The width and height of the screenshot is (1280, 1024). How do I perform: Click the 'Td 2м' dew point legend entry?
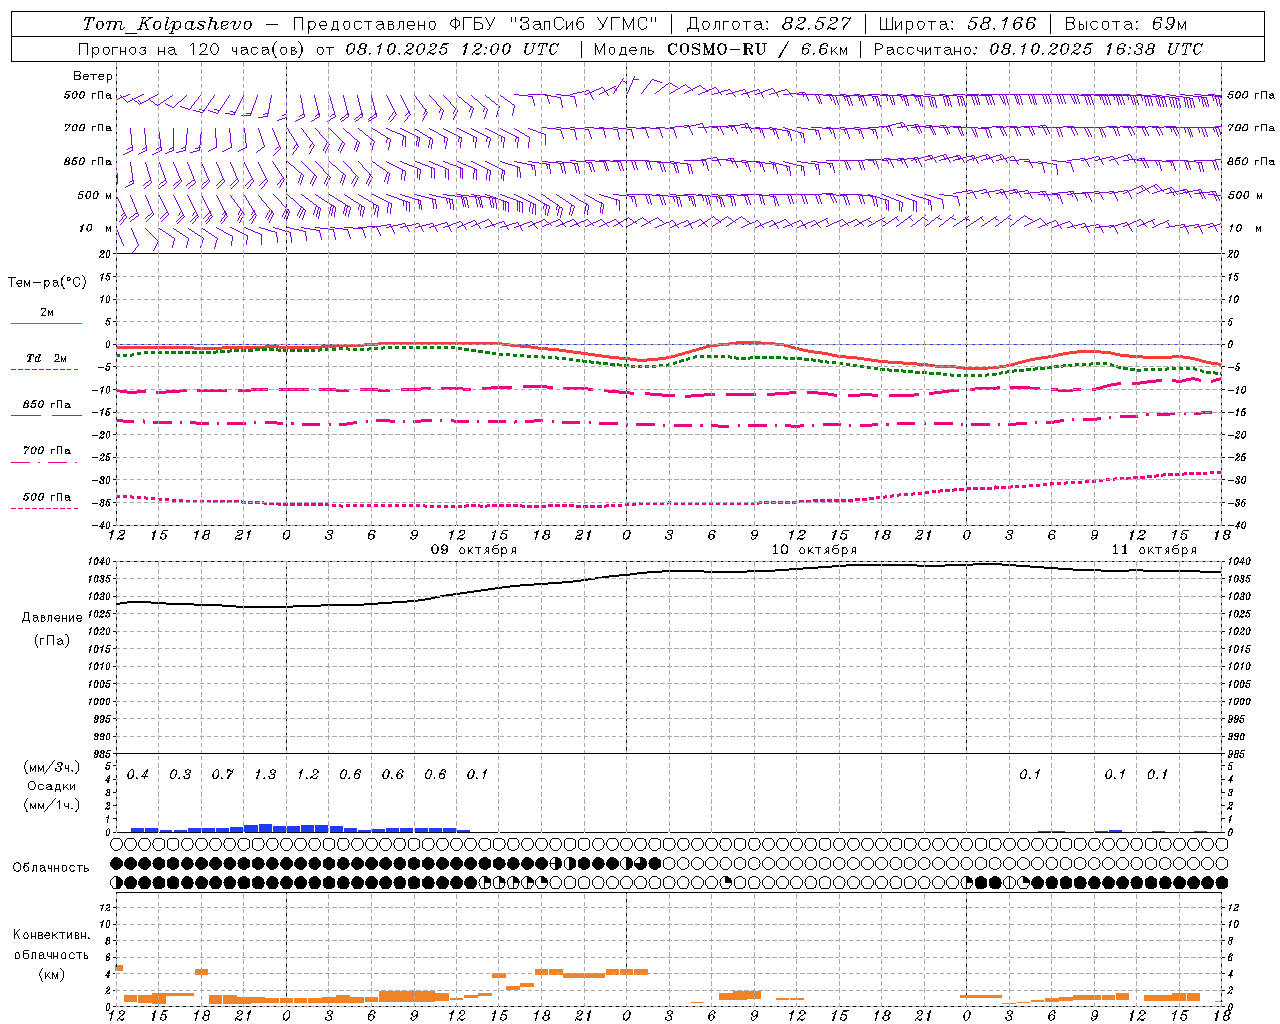pyautogui.click(x=47, y=358)
